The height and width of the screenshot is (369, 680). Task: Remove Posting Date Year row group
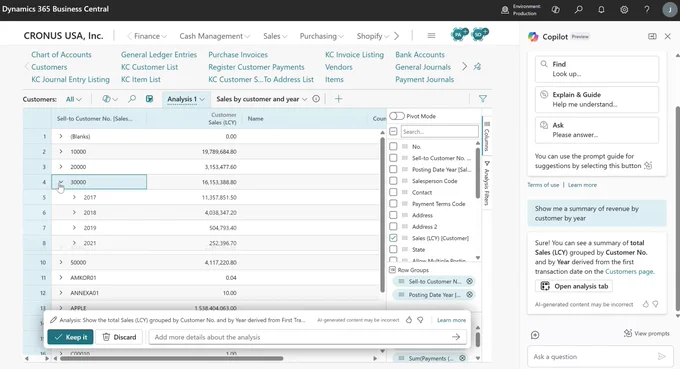(470, 295)
